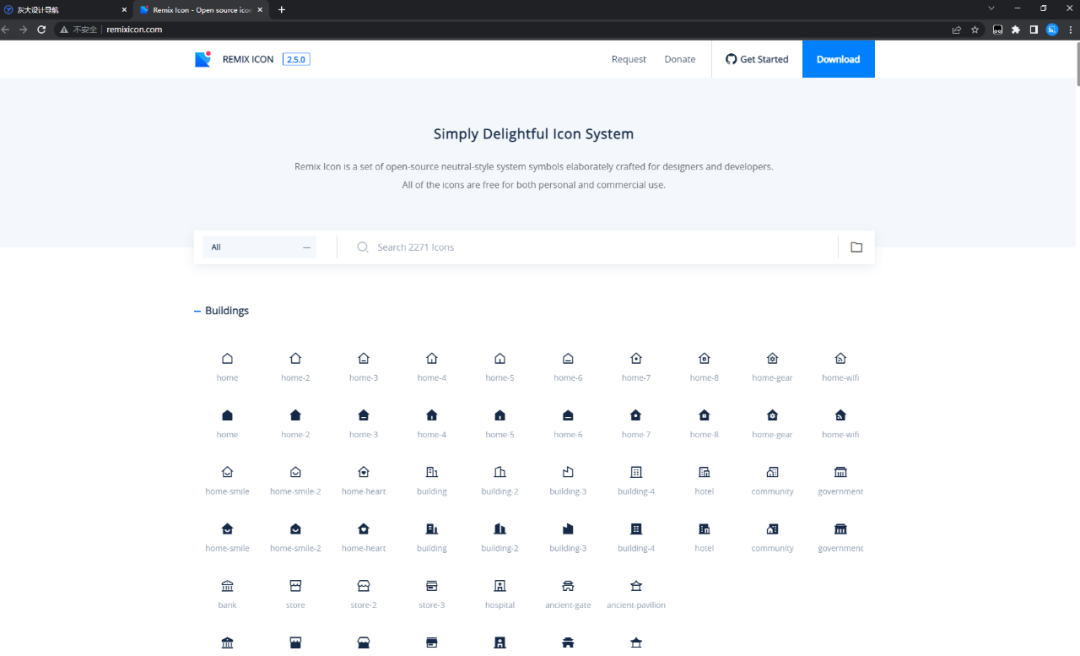Select the outline home-6 icon
The height and width of the screenshot is (656, 1080).
568,358
